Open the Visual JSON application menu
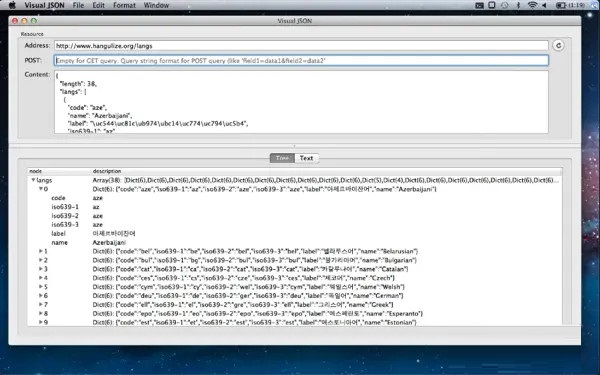The height and width of the screenshot is (375, 600). pyautogui.click(x=44, y=5)
